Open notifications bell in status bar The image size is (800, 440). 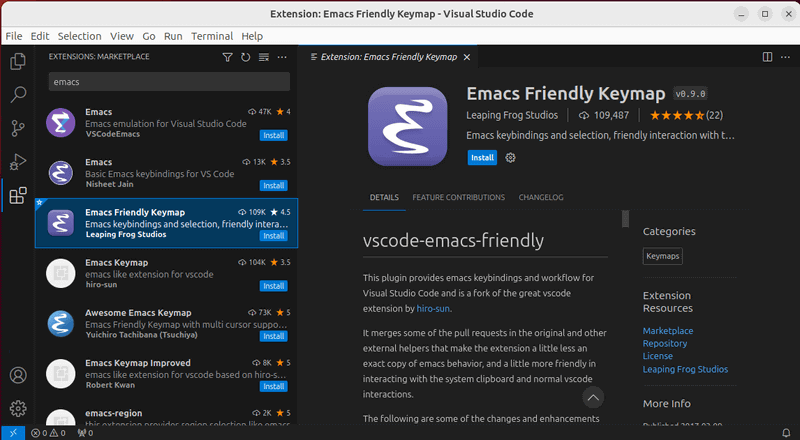[x=786, y=433]
